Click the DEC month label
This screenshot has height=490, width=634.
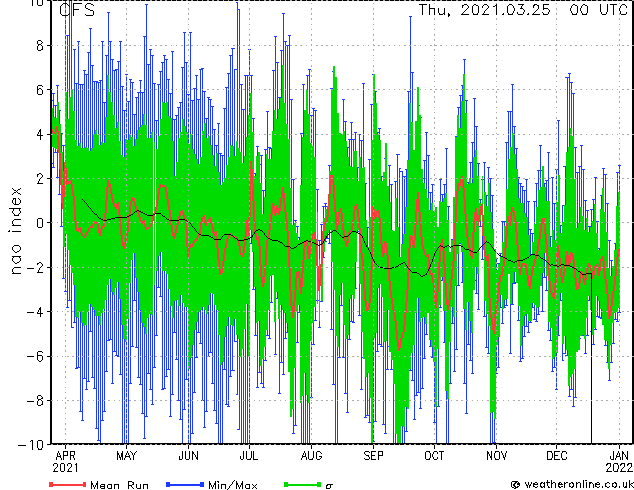(x=557, y=456)
